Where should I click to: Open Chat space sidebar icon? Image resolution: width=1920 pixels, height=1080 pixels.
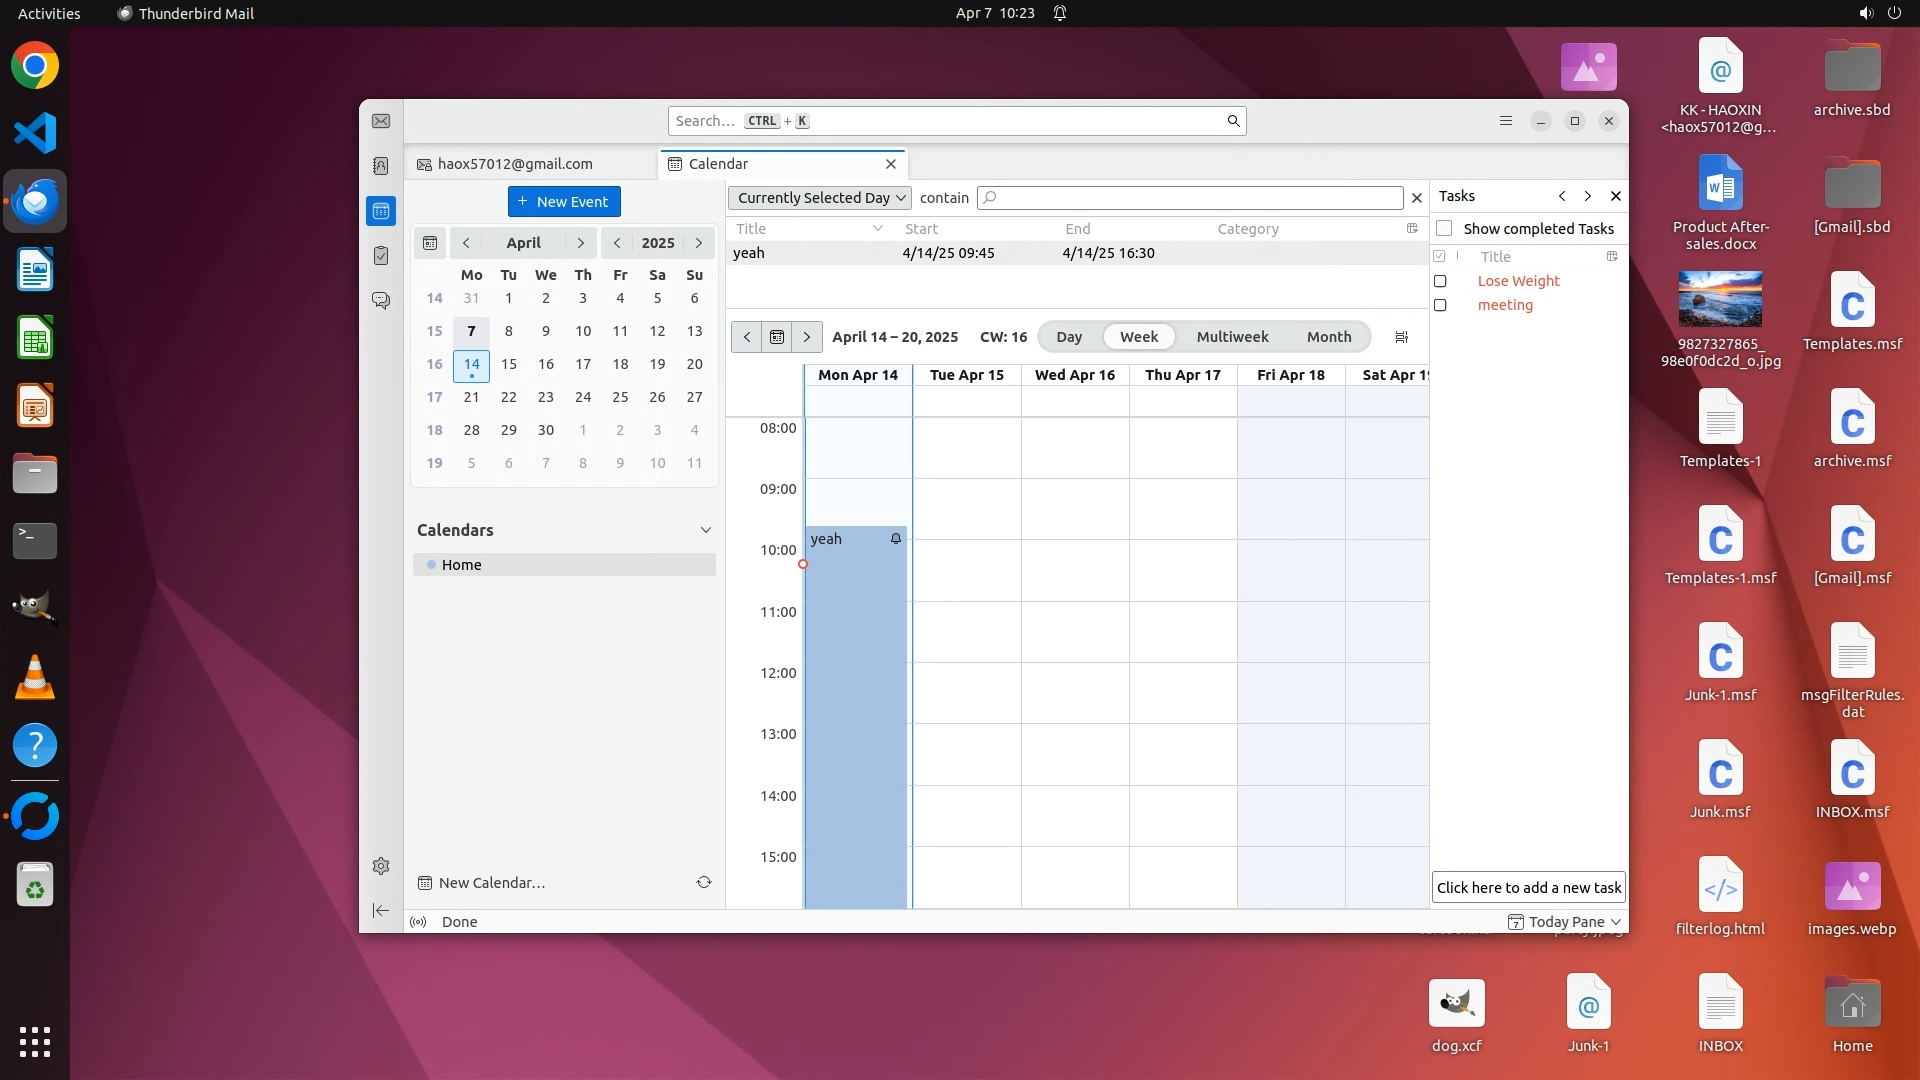point(381,300)
